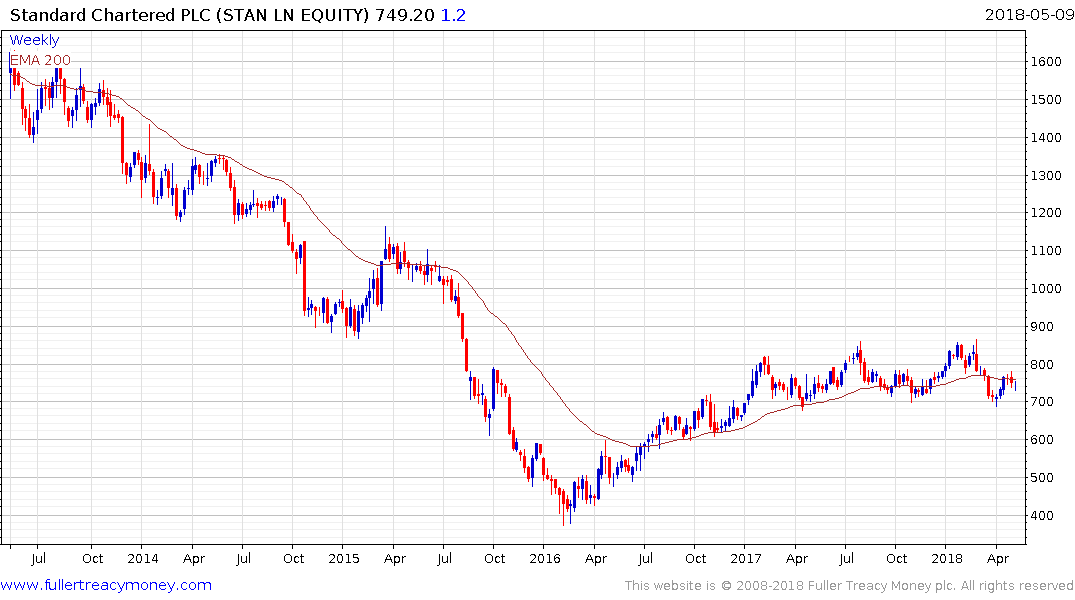Click the 800 price axis label

[1042, 365]
